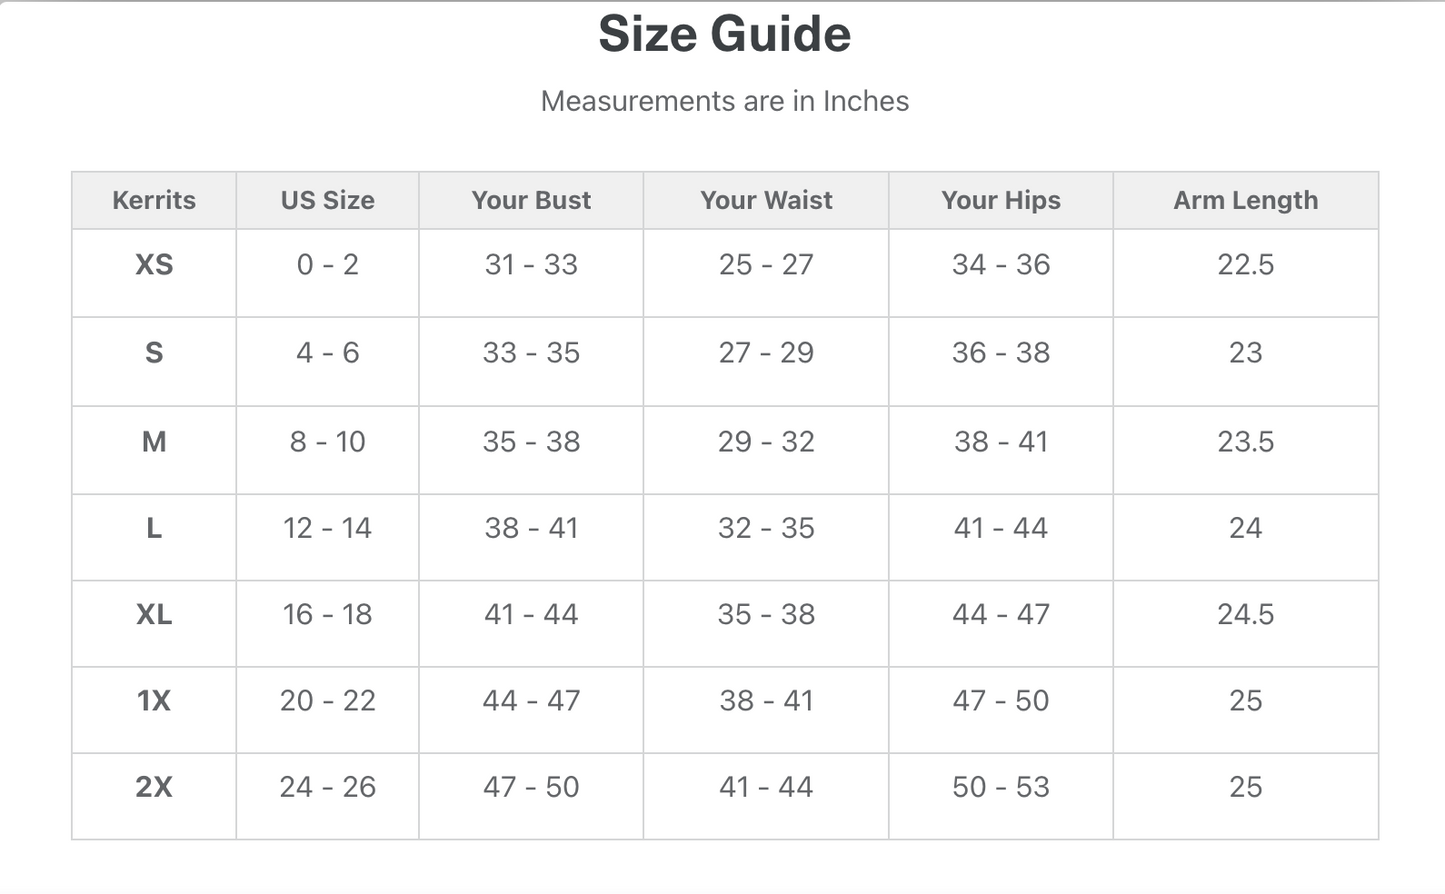Select the XS size row label
Viewport: 1445px width, 894px height.
[x=154, y=265]
